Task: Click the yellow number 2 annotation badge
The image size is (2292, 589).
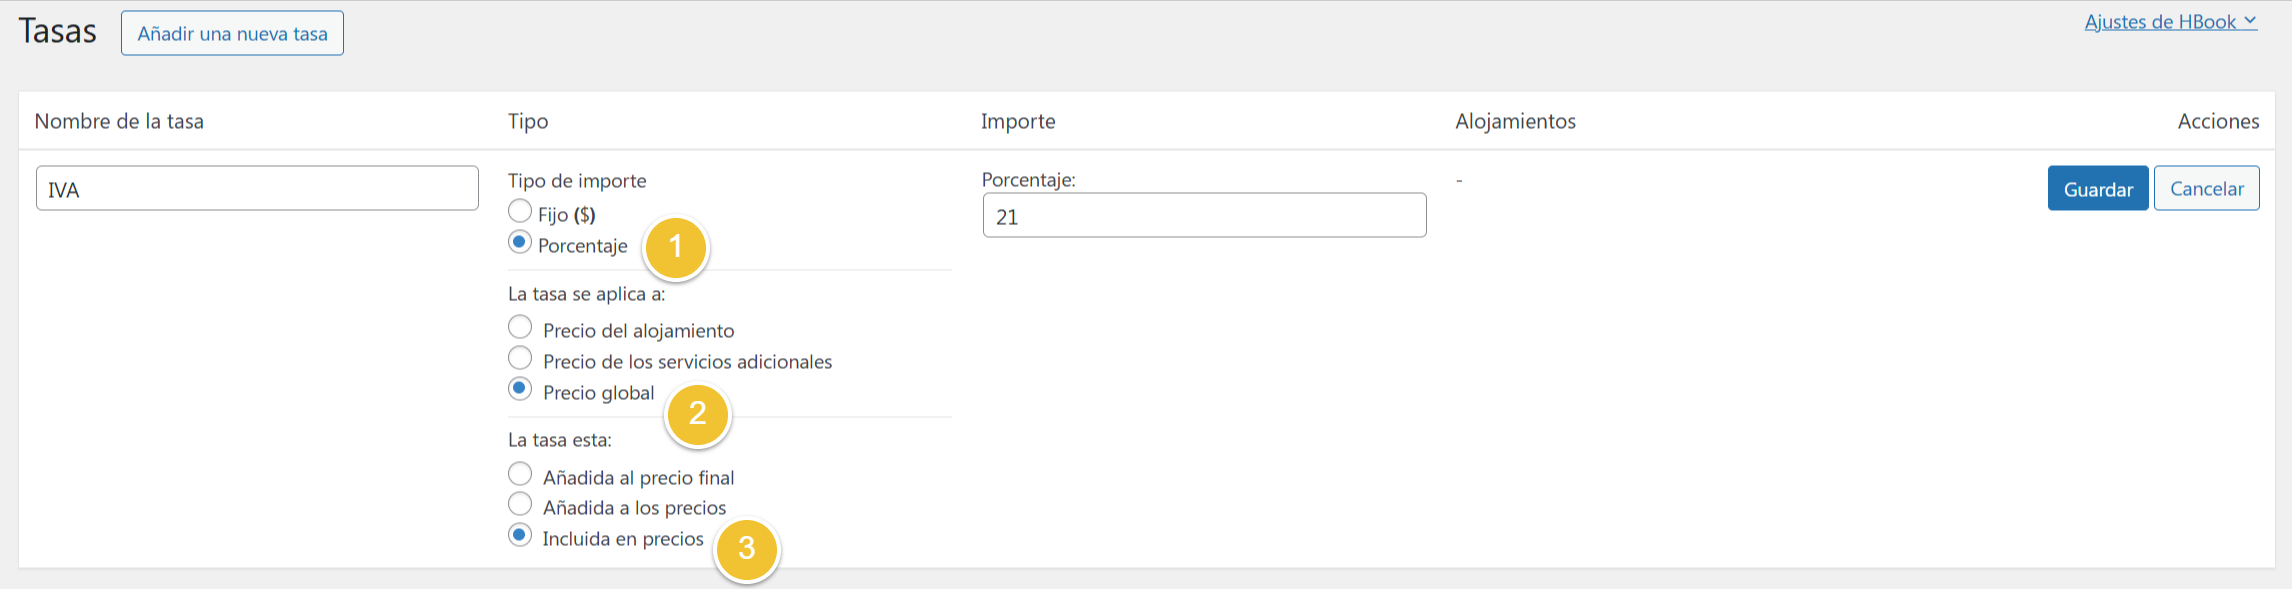Action: tap(698, 414)
